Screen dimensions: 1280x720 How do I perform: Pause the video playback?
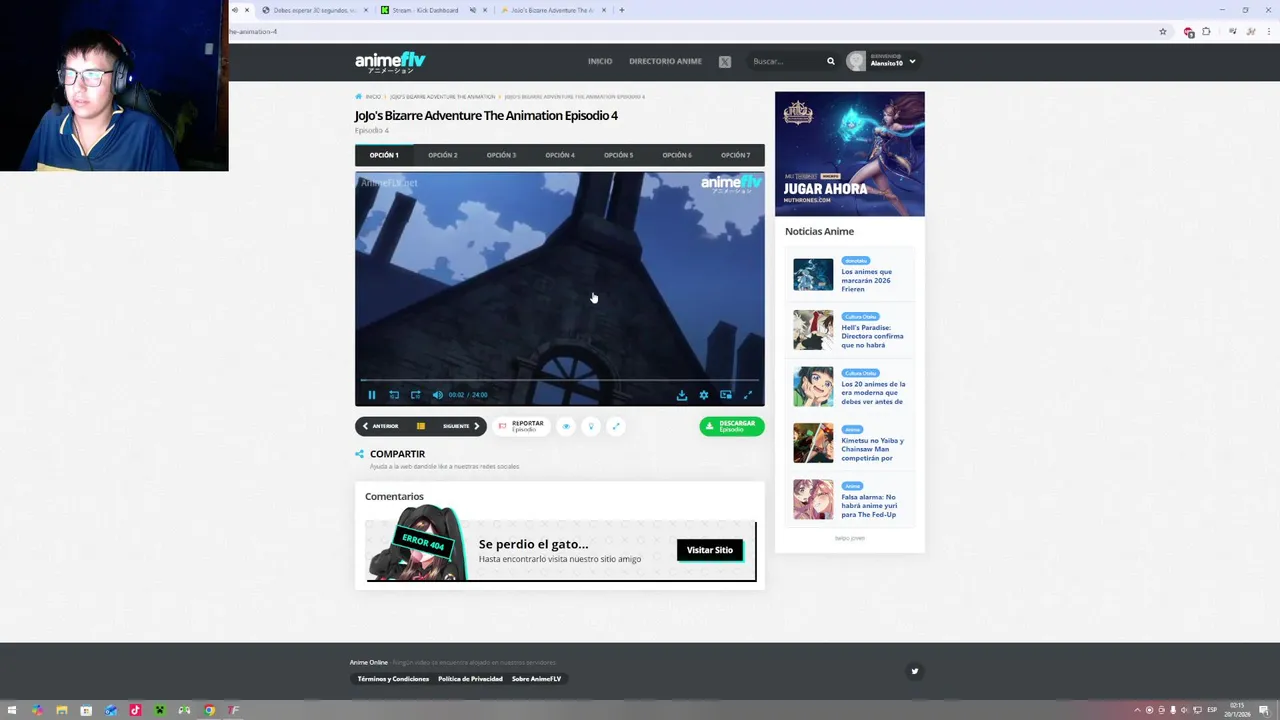click(371, 395)
